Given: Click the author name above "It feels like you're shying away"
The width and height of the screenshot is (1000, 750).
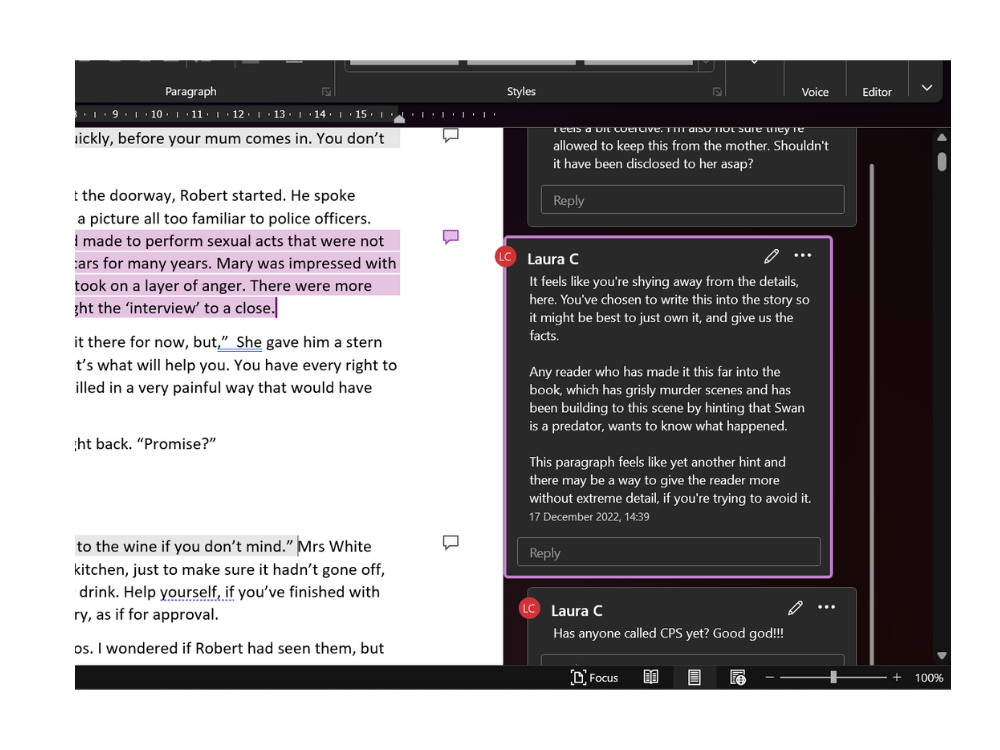Looking at the screenshot, I should point(552,259).
